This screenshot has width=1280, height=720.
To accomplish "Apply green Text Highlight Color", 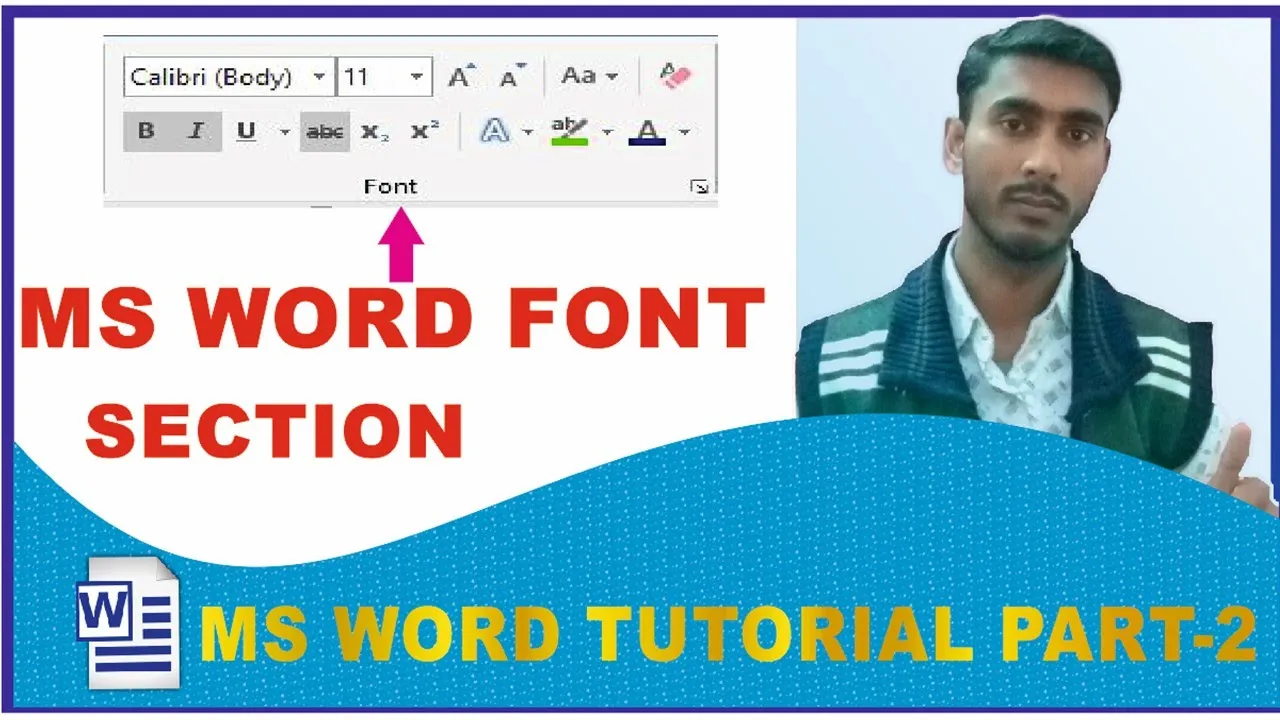I will pos(570,131).
